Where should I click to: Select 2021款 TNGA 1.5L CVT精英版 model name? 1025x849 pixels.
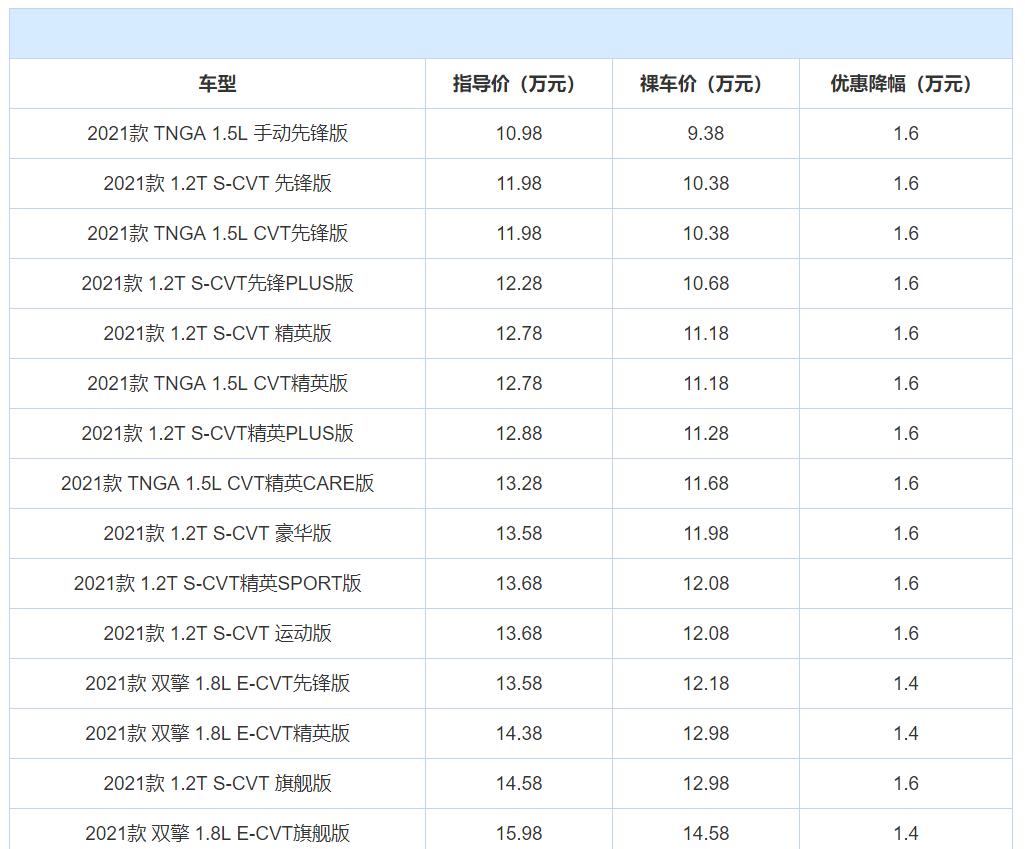coord(217,384)
